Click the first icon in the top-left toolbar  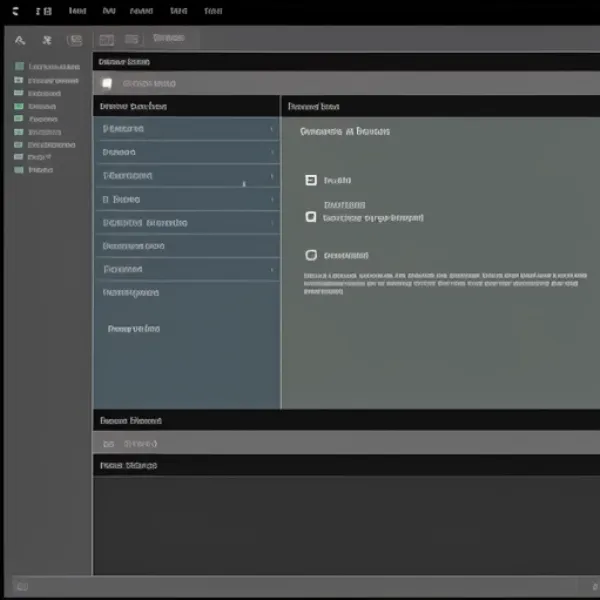tap(19, 40)
